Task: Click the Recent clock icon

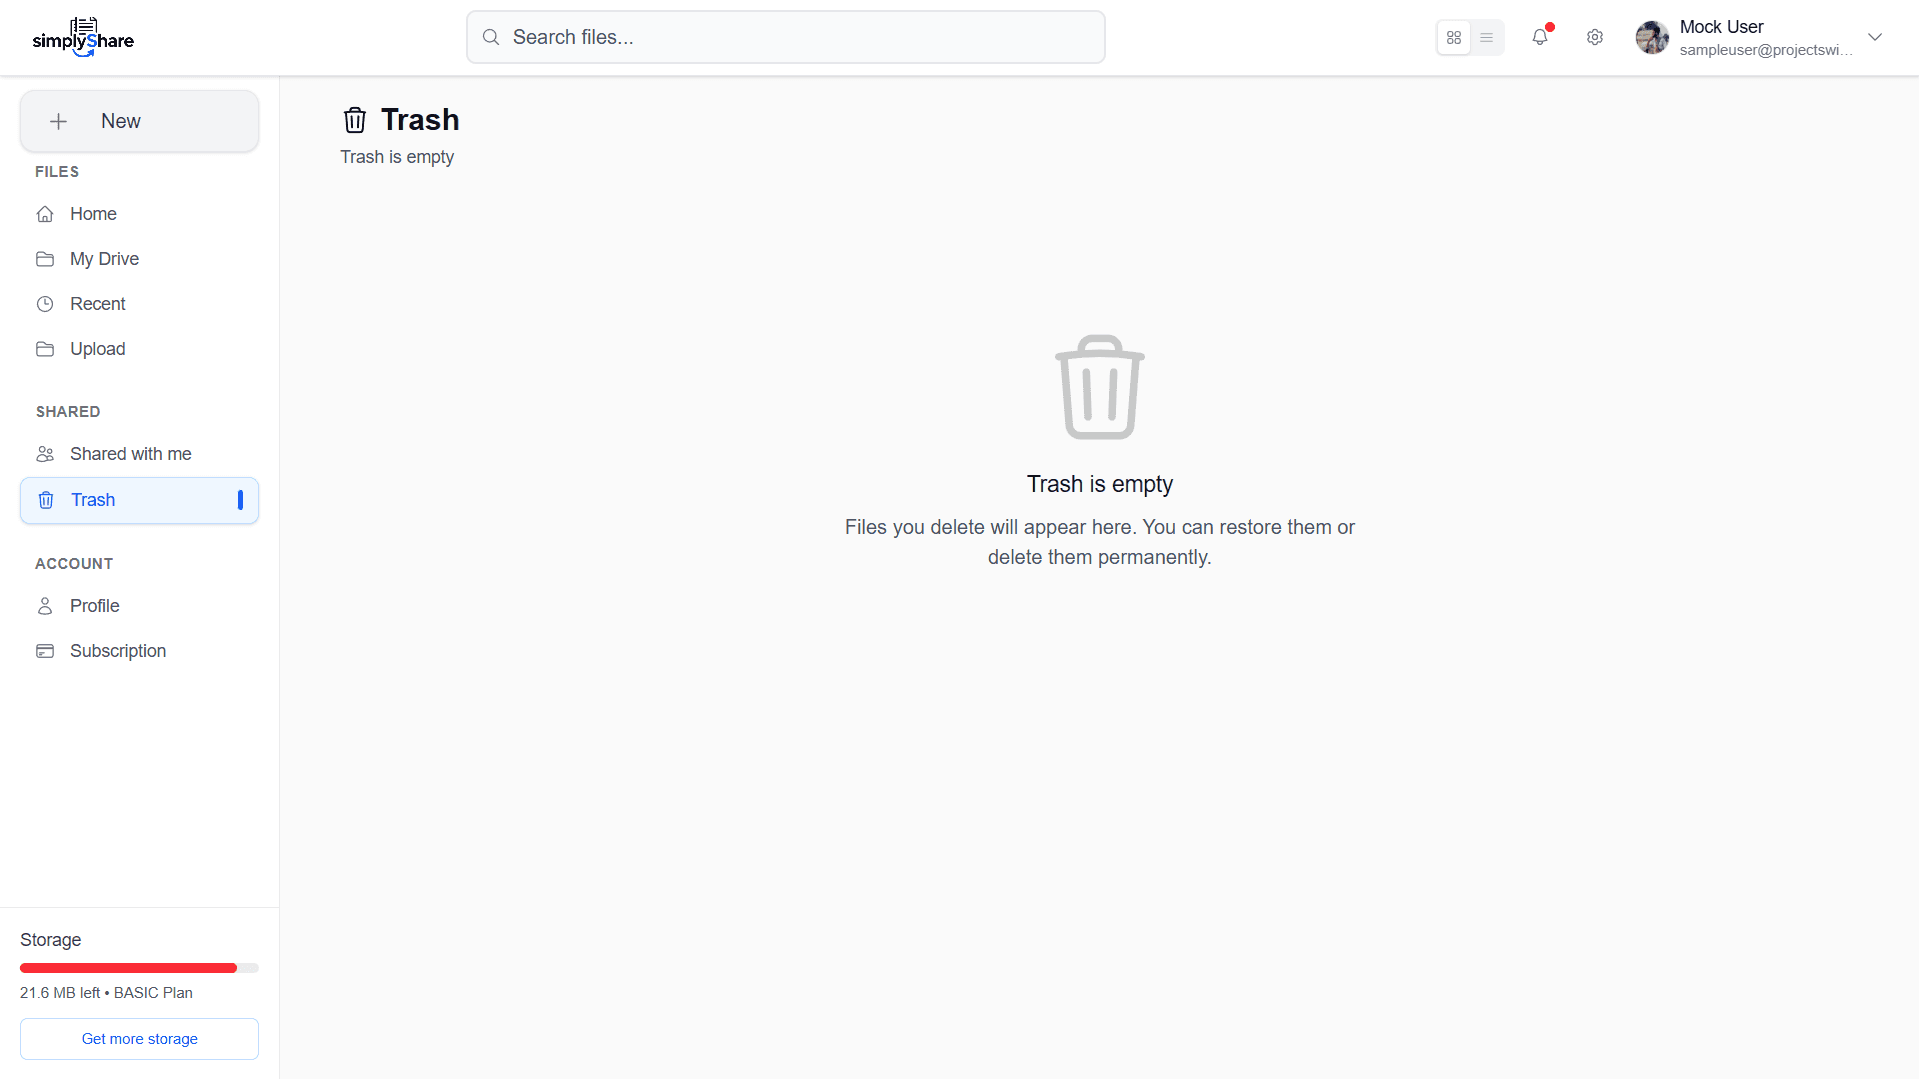Action: (45, 304)
